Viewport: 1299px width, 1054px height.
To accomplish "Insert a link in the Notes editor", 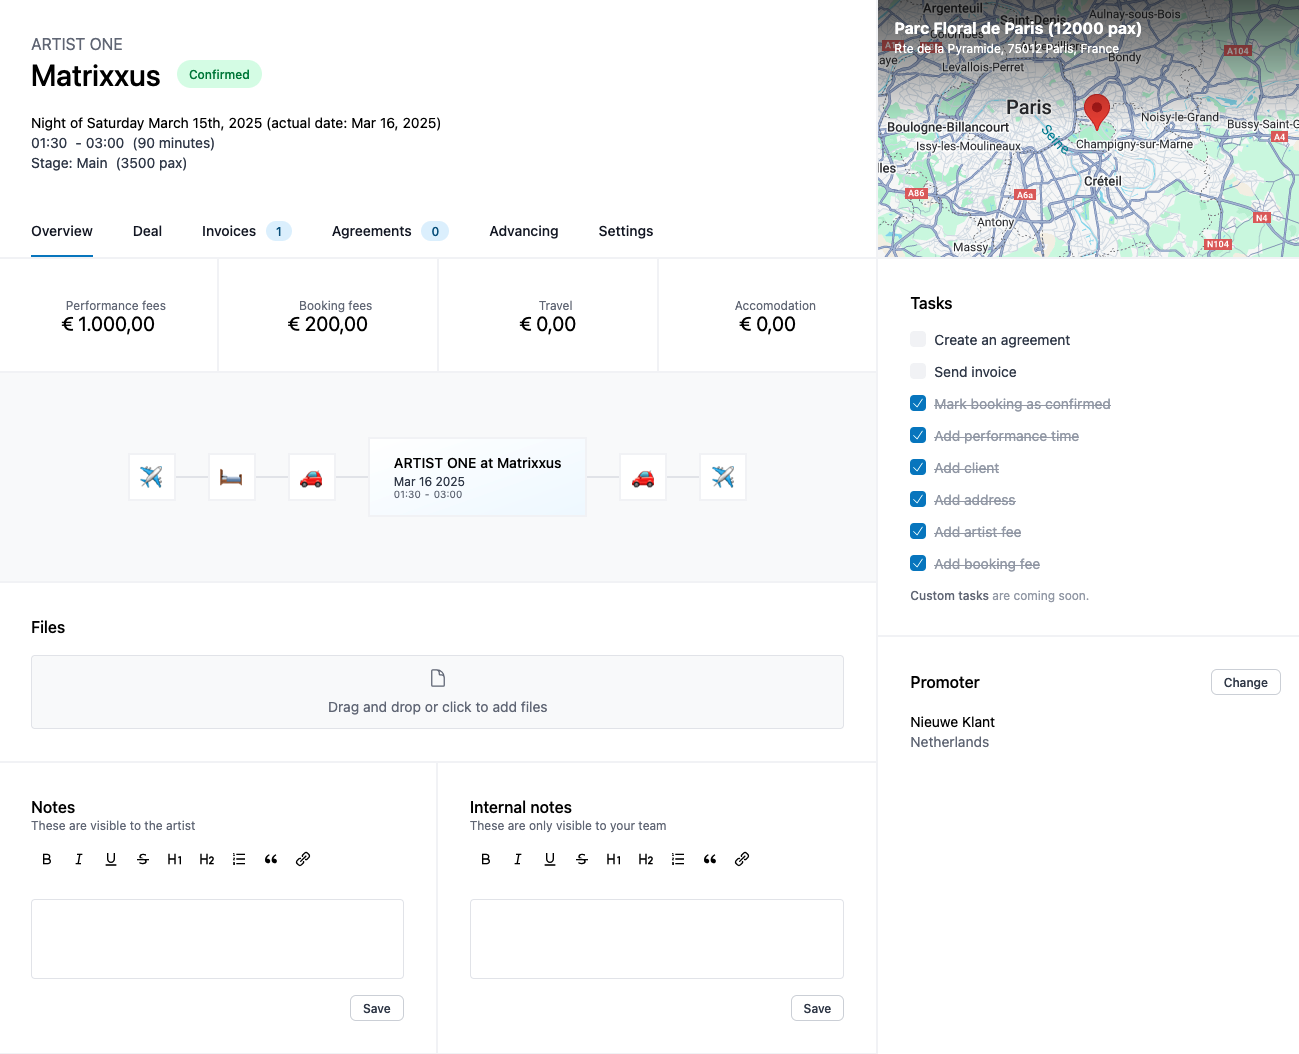I will (x=302, y=858).
